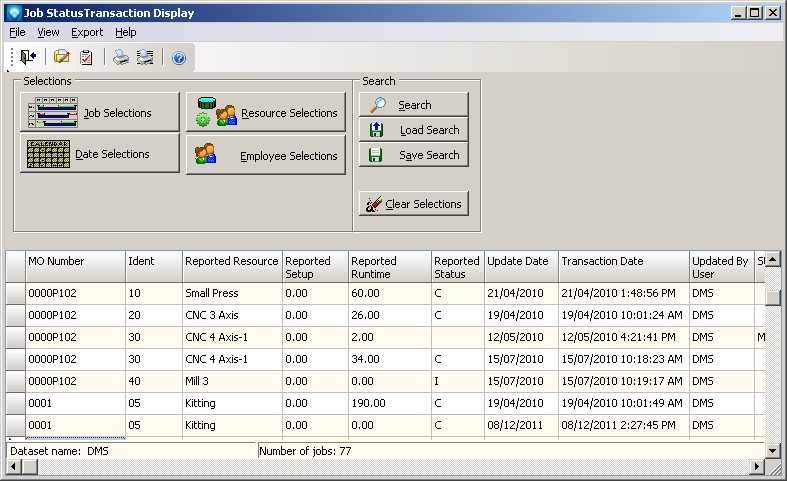Open the File menu
Image resolution: width=787 pixels, height=481 pixels.
pyautogui.click(x=17, y=32)
